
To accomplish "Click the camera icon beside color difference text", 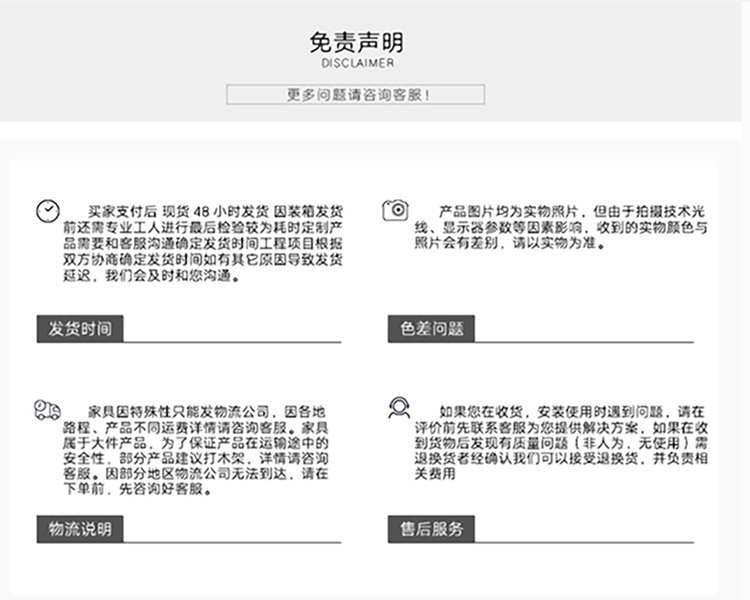I will (395, 210).
